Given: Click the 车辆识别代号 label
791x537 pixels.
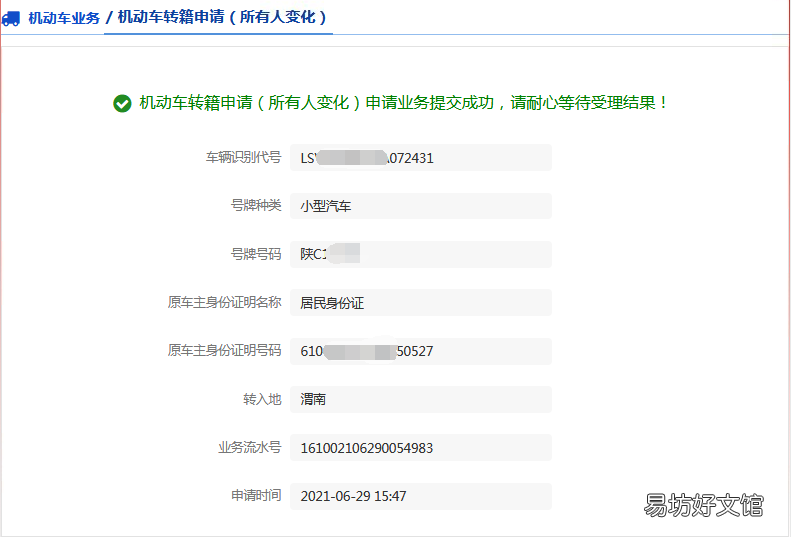Looking at the screenshot, I should pyautogui.click(x=243, y=157).
